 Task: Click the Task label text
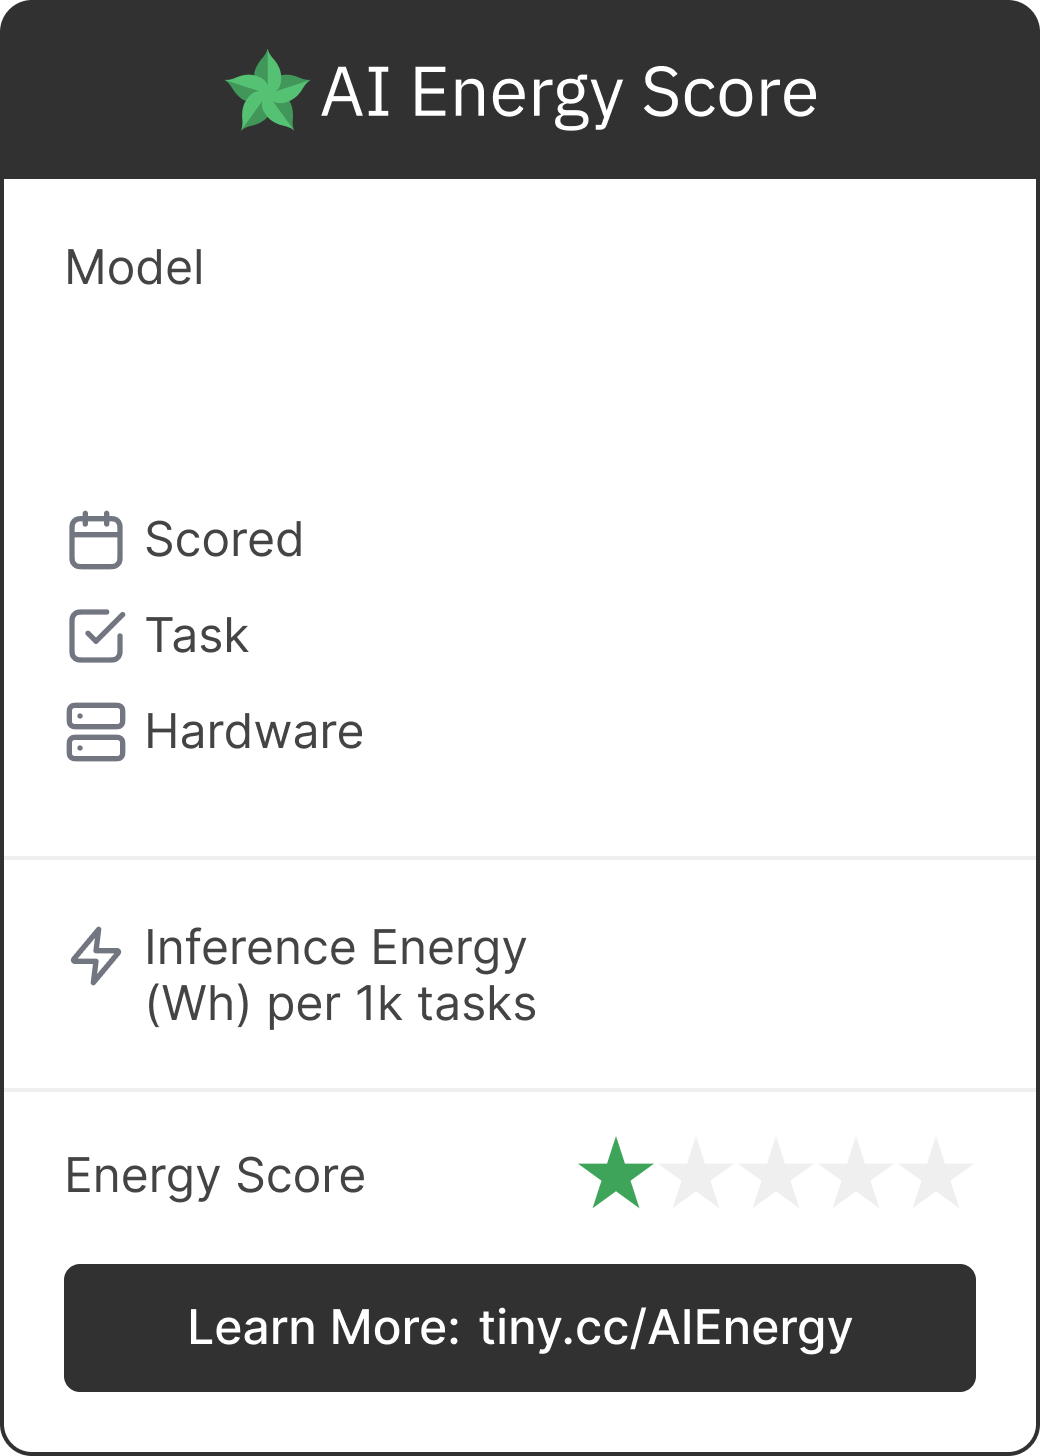pyautogui.click(x=197, y=636)
